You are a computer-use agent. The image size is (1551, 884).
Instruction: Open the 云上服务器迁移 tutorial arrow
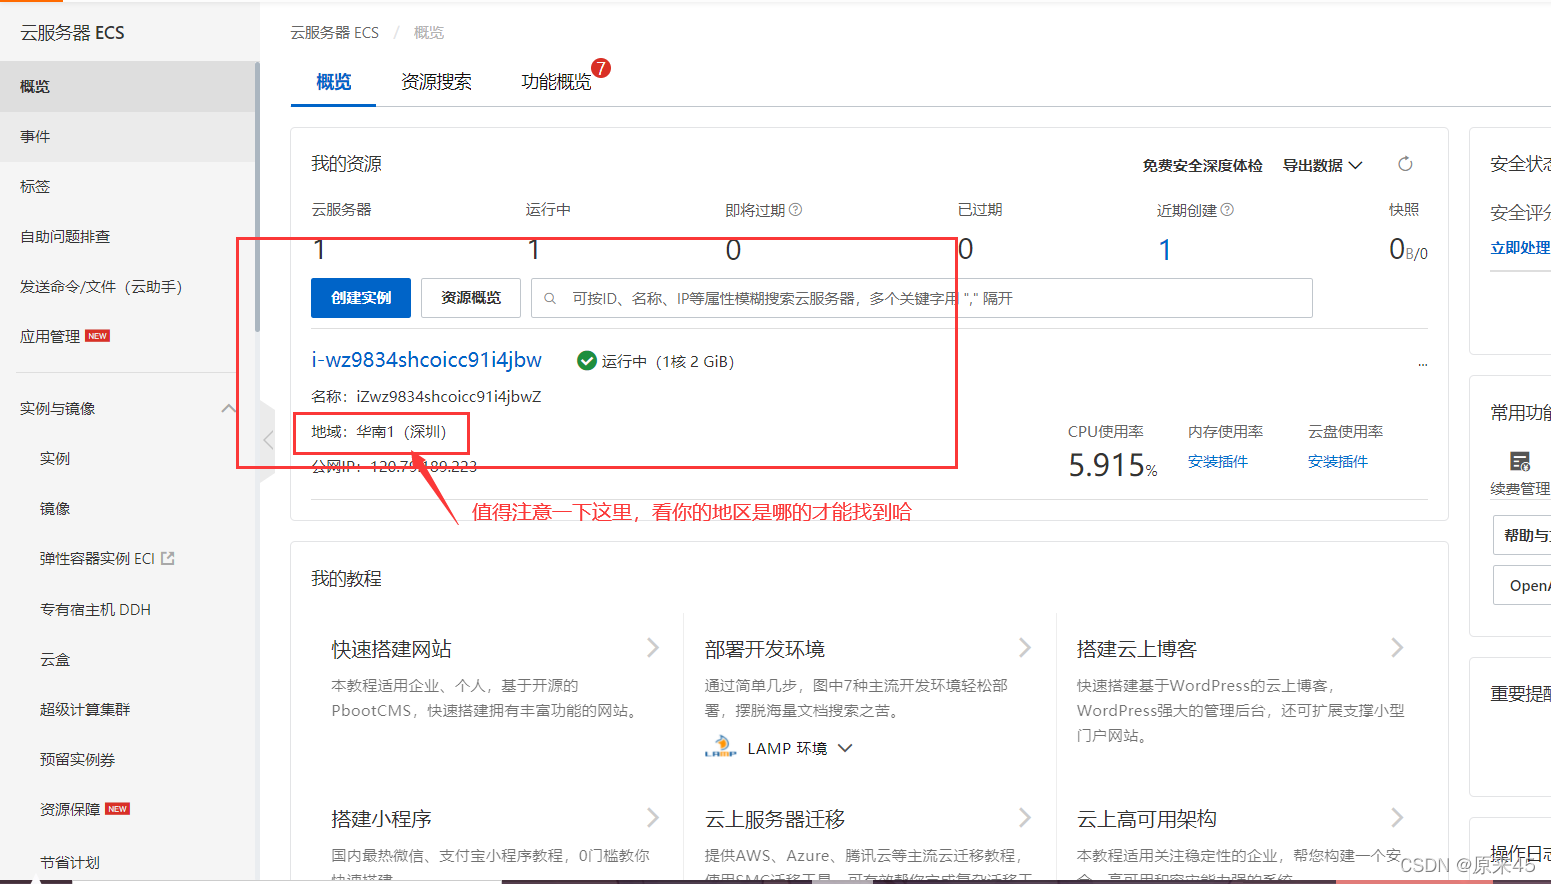coord(1025,818)
